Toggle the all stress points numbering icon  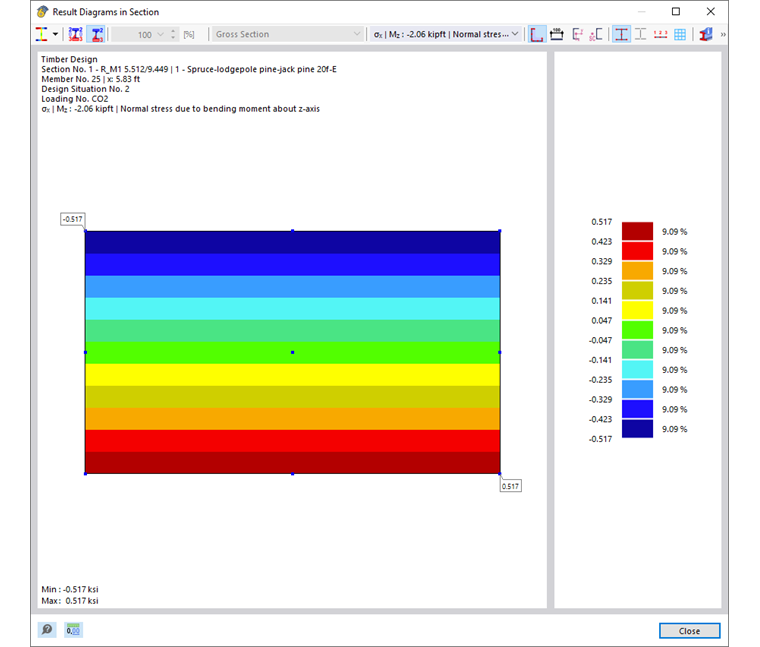coord(76,34)
